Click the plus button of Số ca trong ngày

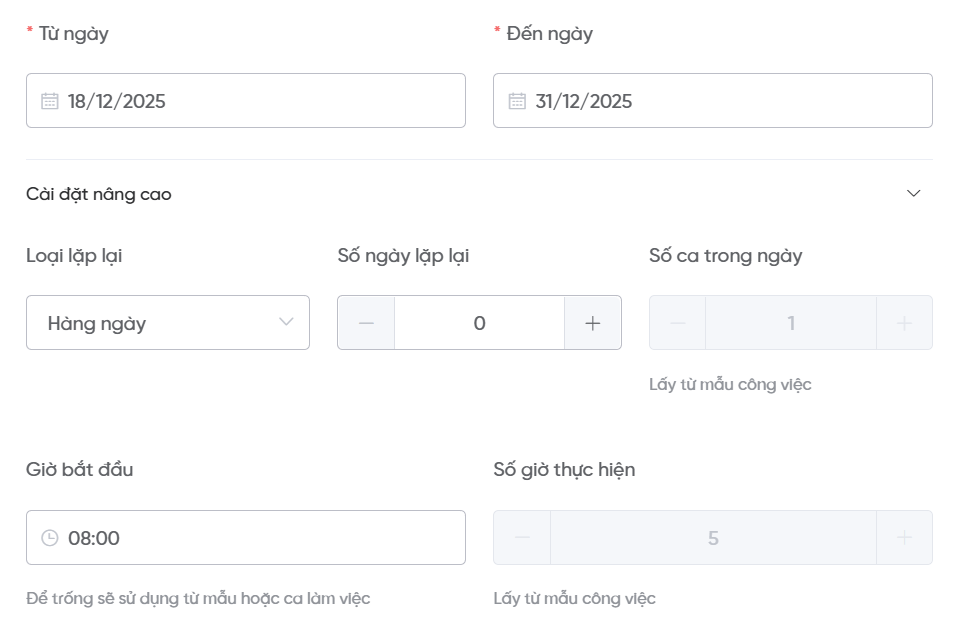[904, 323]
